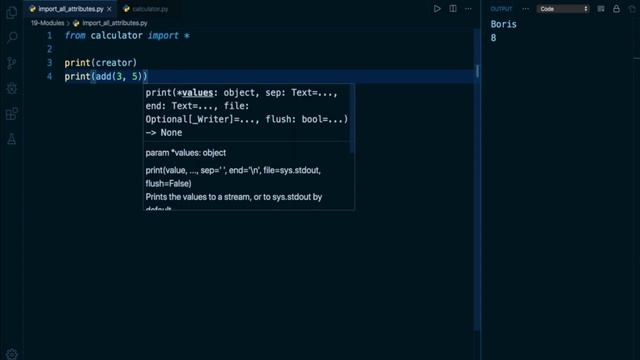Open the Explorer view in activity bar
This screenshot has height=360, width=640.
12,13
